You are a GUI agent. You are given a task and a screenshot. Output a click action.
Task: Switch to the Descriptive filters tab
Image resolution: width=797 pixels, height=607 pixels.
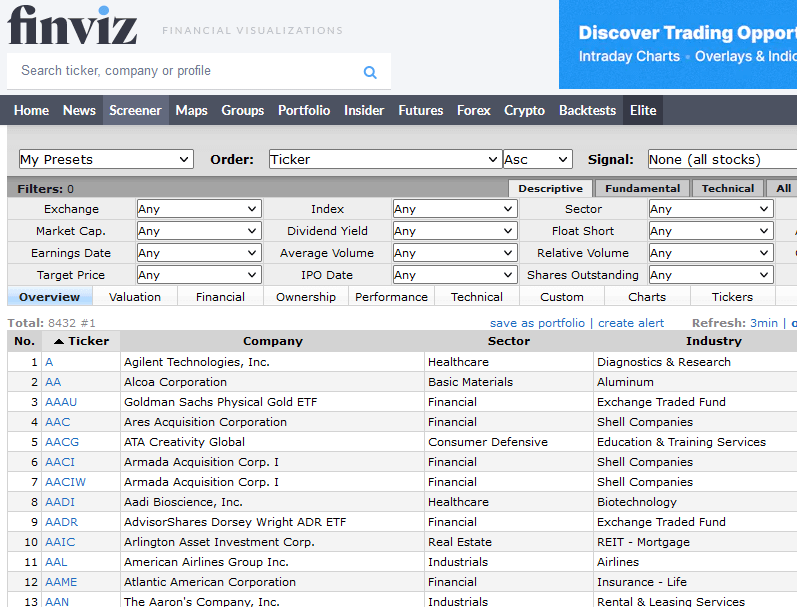[x=550, y=189]
